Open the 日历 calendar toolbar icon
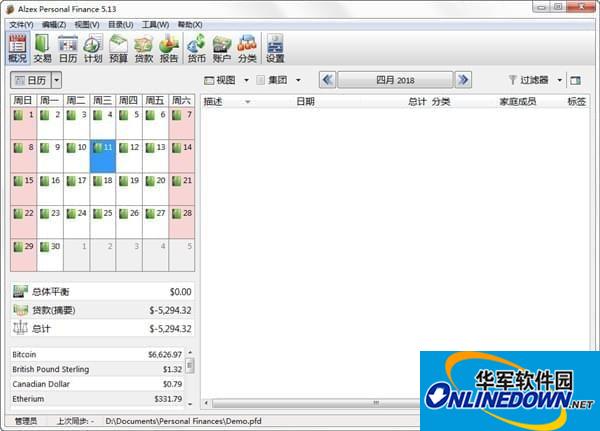Viewport: 600px width, 431px height. (x=68, y=48)
